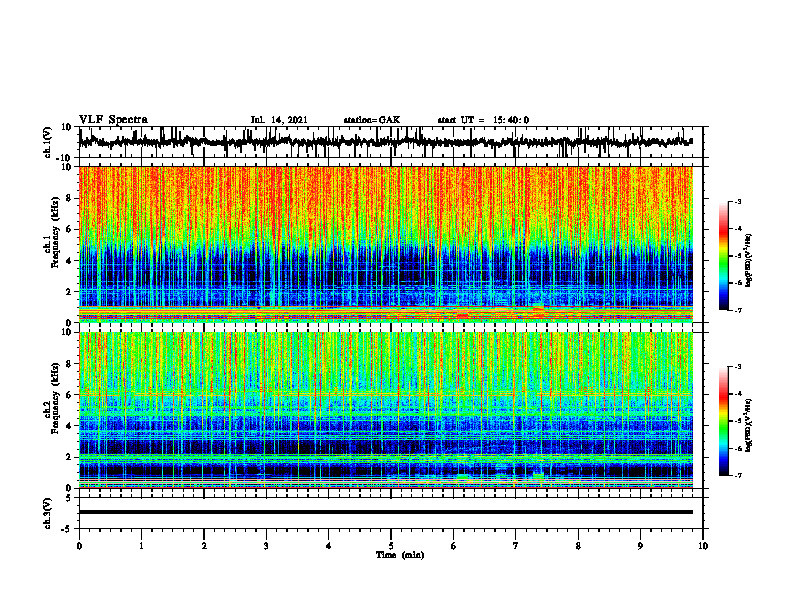Click the time axis tick label '3'
Viewport: 792px width, 612px height.
pos(266,546)
